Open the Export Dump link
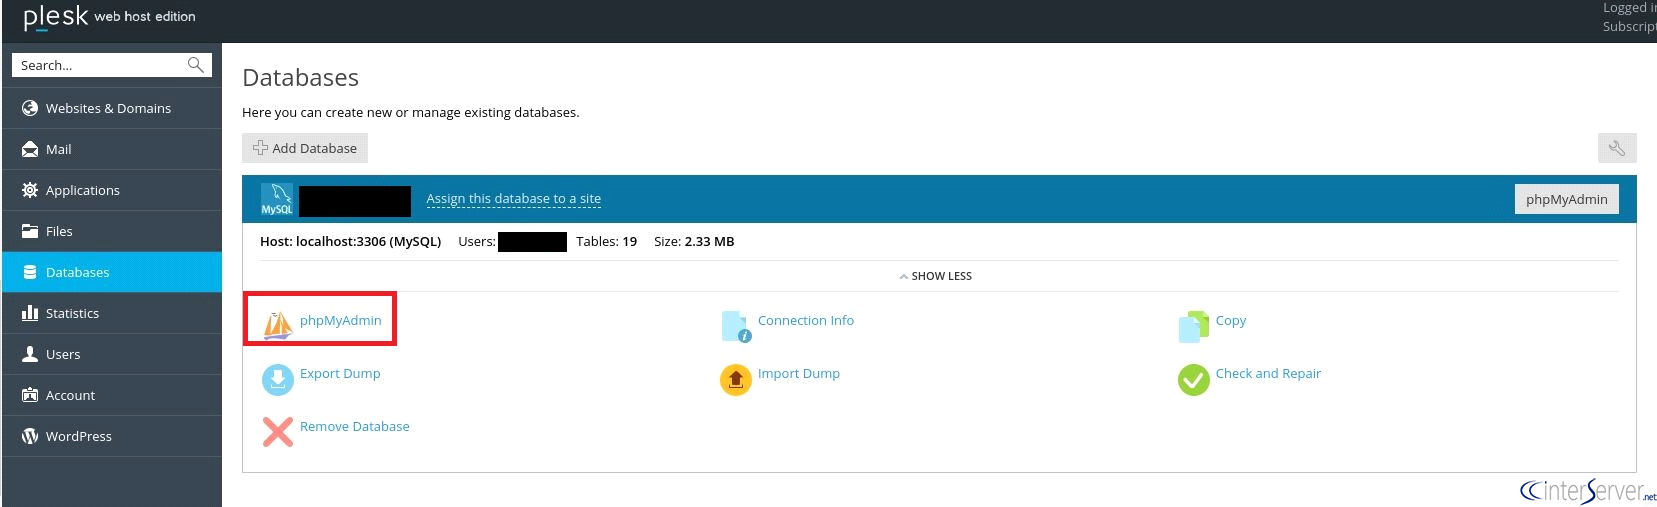This screenshot has width=1657, height=507. tap(340, 373)
